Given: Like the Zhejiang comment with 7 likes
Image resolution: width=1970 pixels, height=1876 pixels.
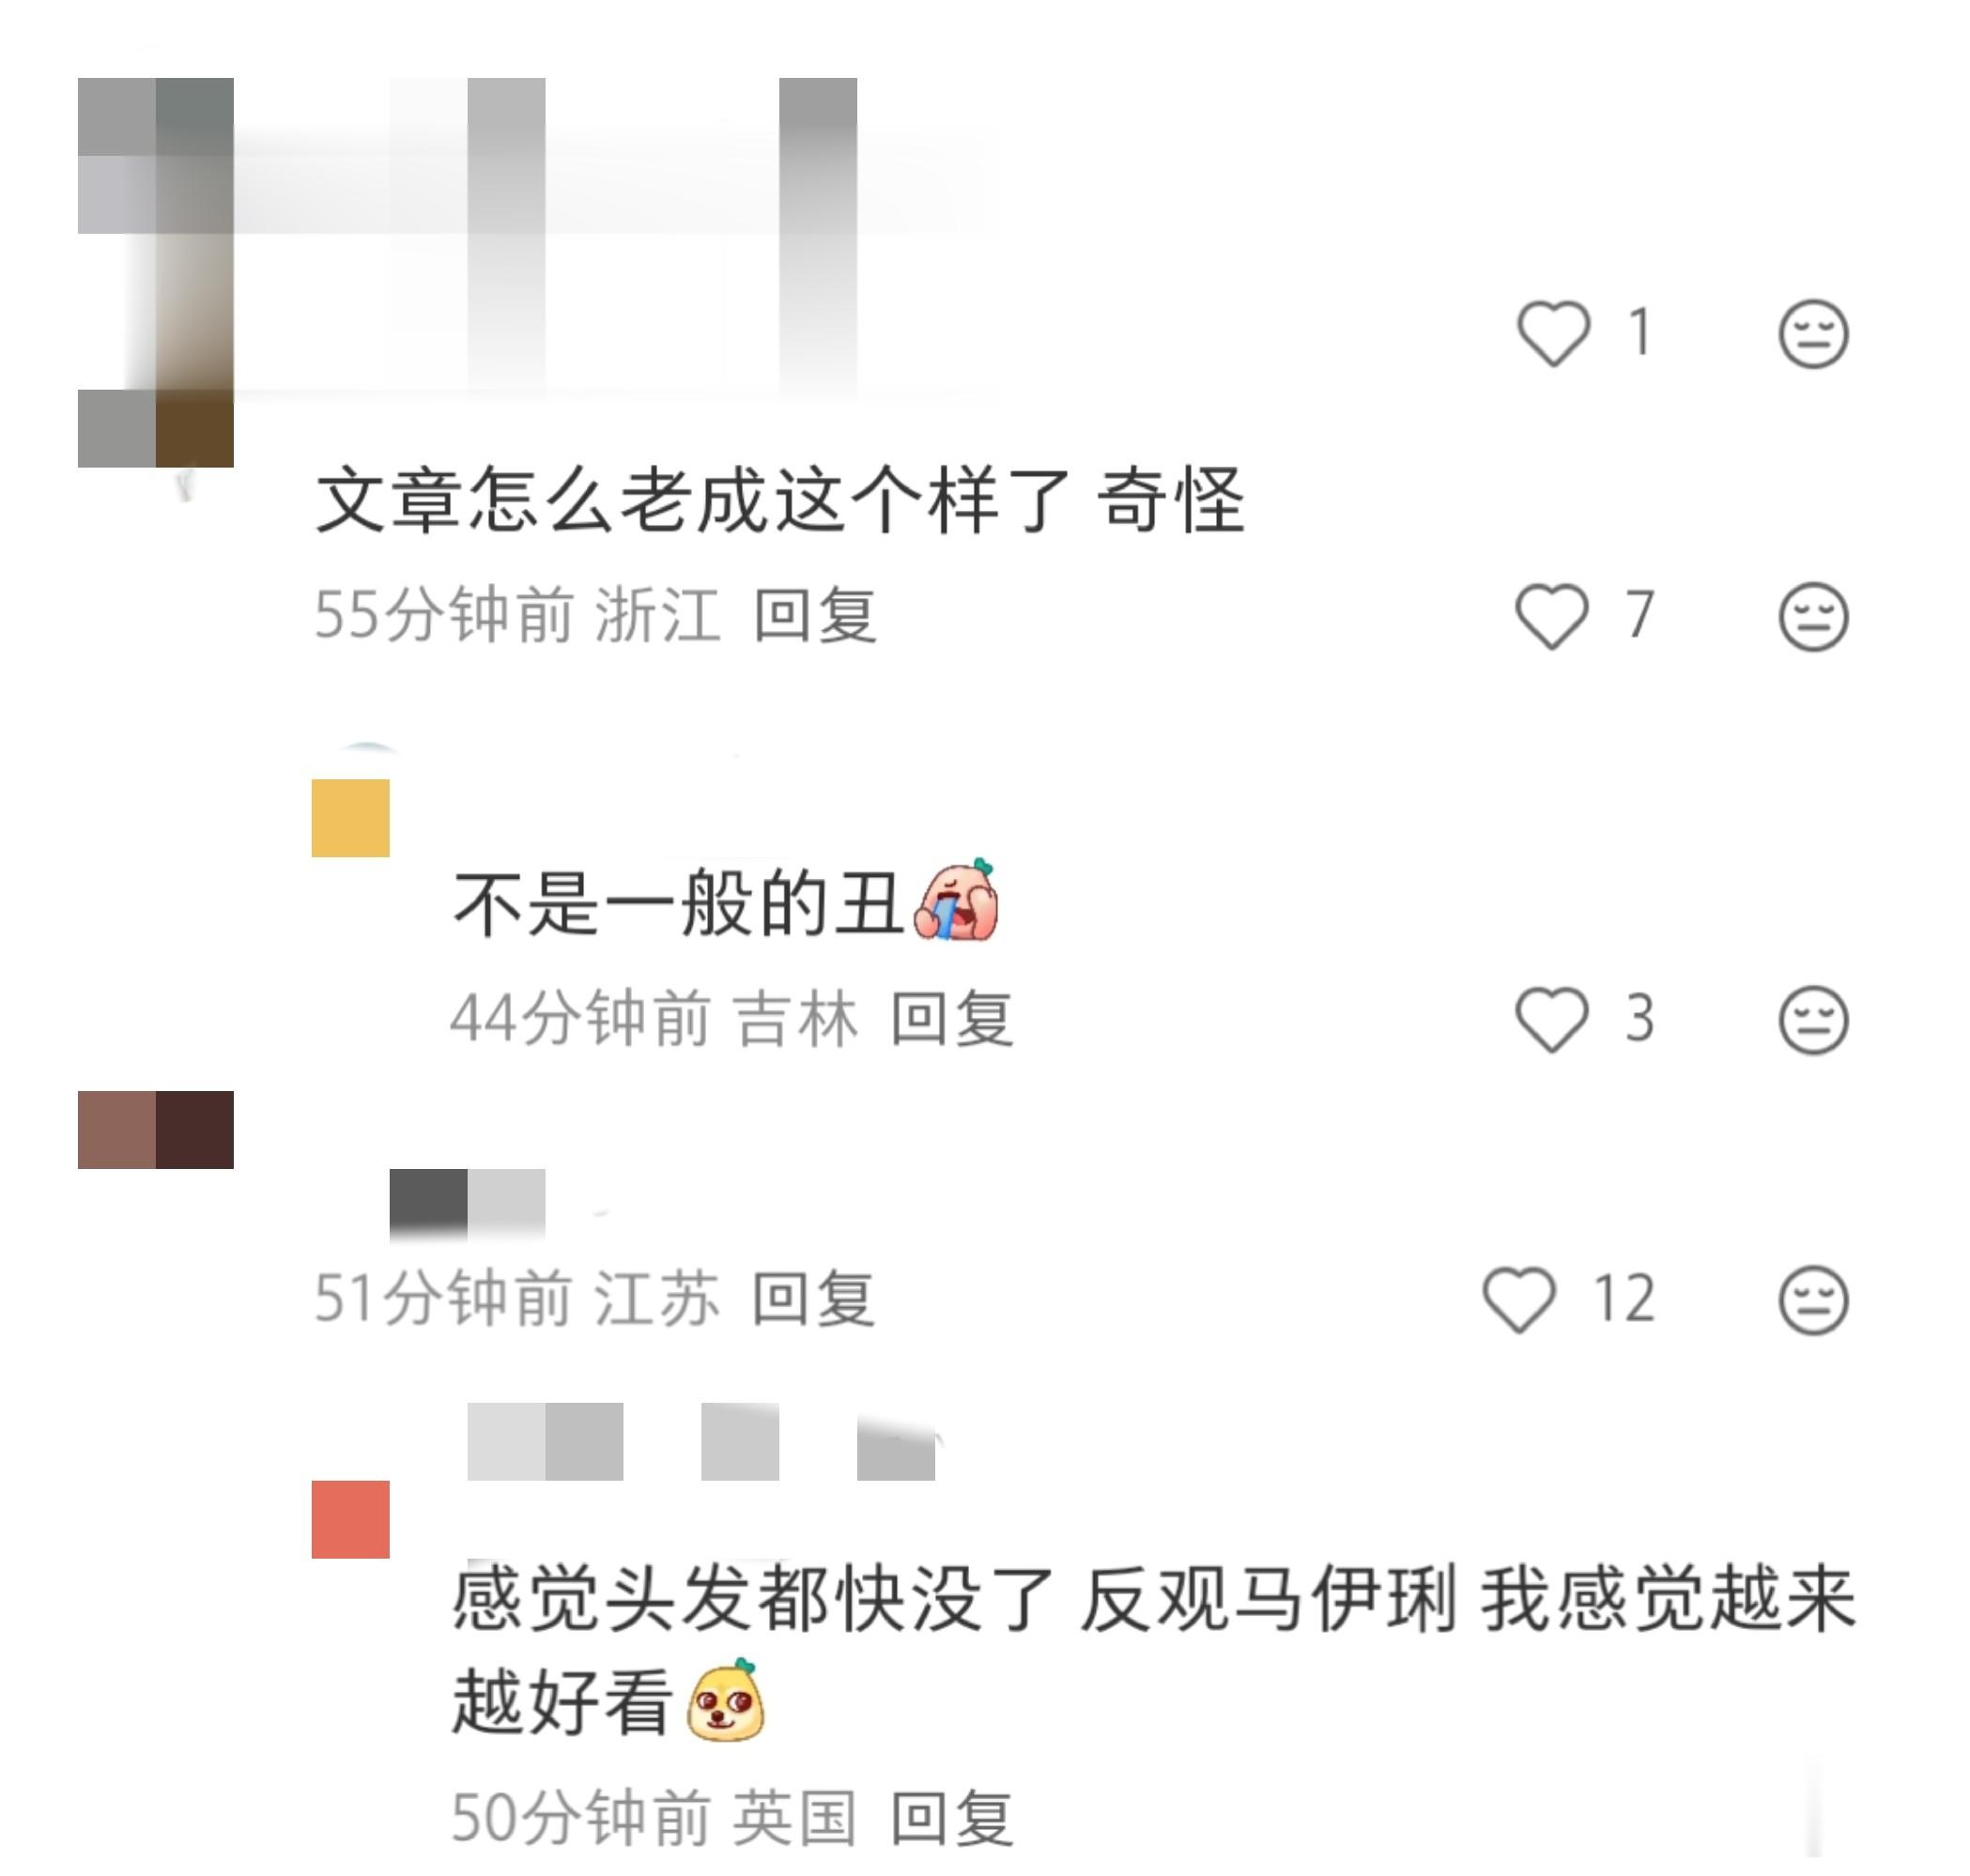Looking at the screenshot, I should tap(1552, 616).
